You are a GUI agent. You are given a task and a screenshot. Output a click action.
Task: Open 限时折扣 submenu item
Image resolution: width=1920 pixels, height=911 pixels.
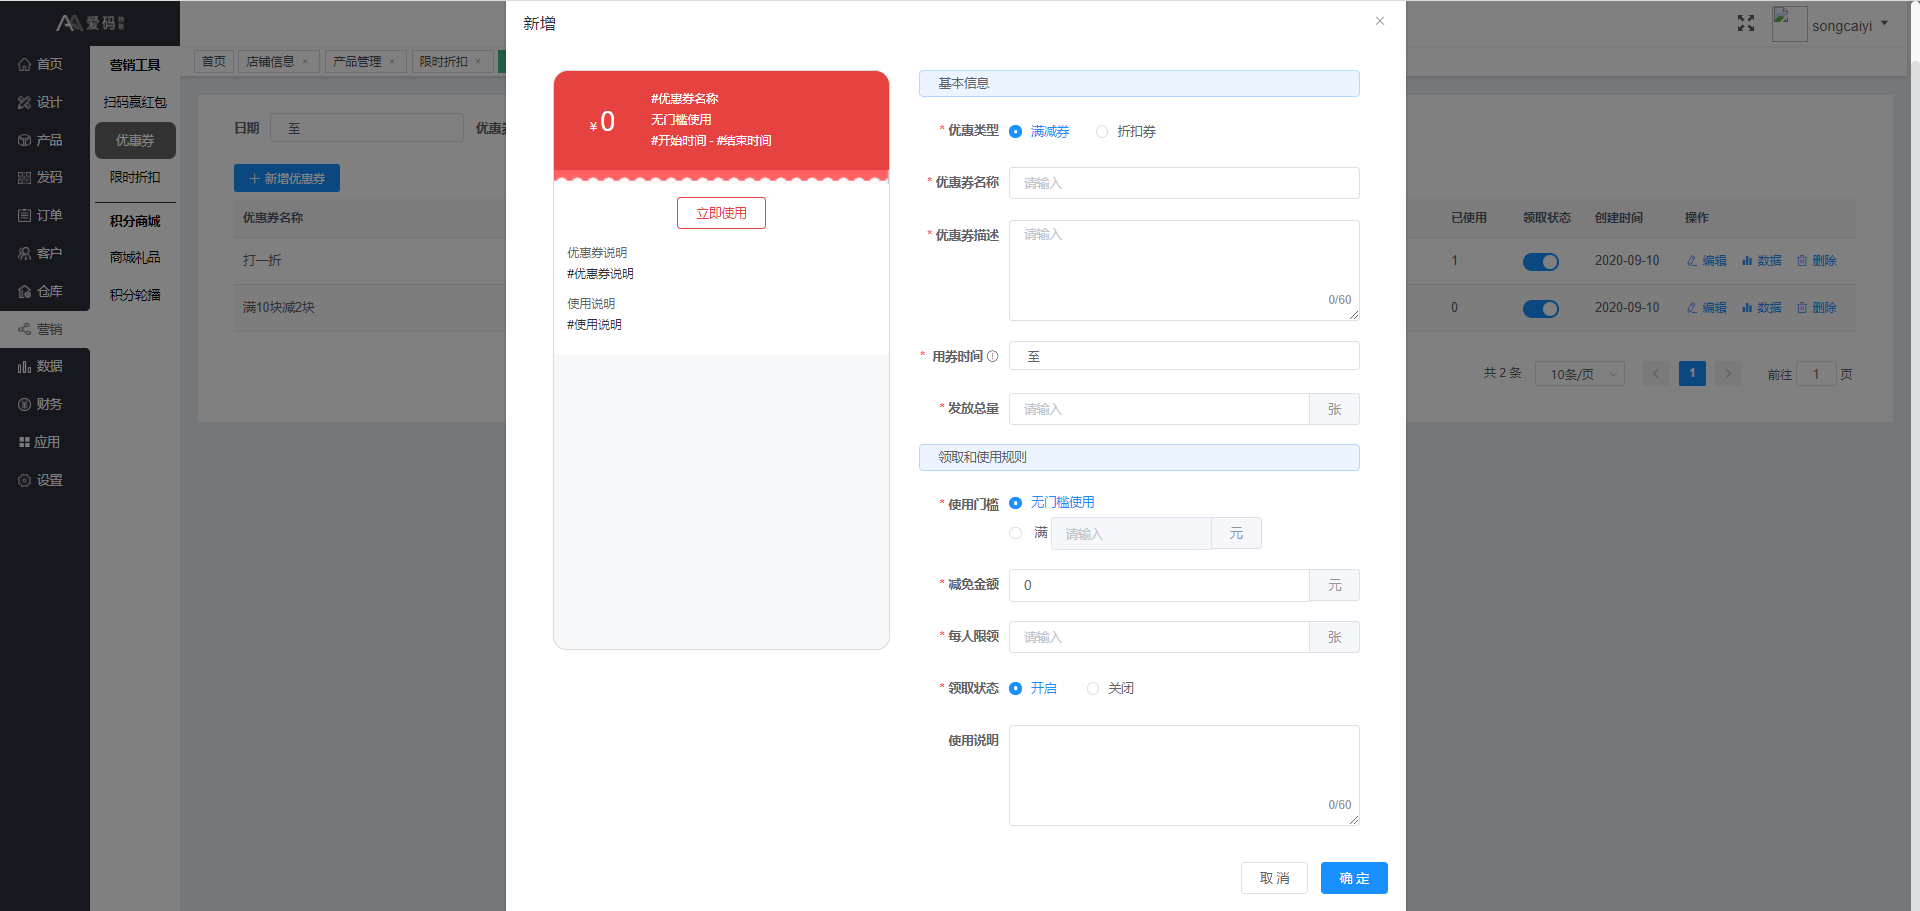pos(135,177)
